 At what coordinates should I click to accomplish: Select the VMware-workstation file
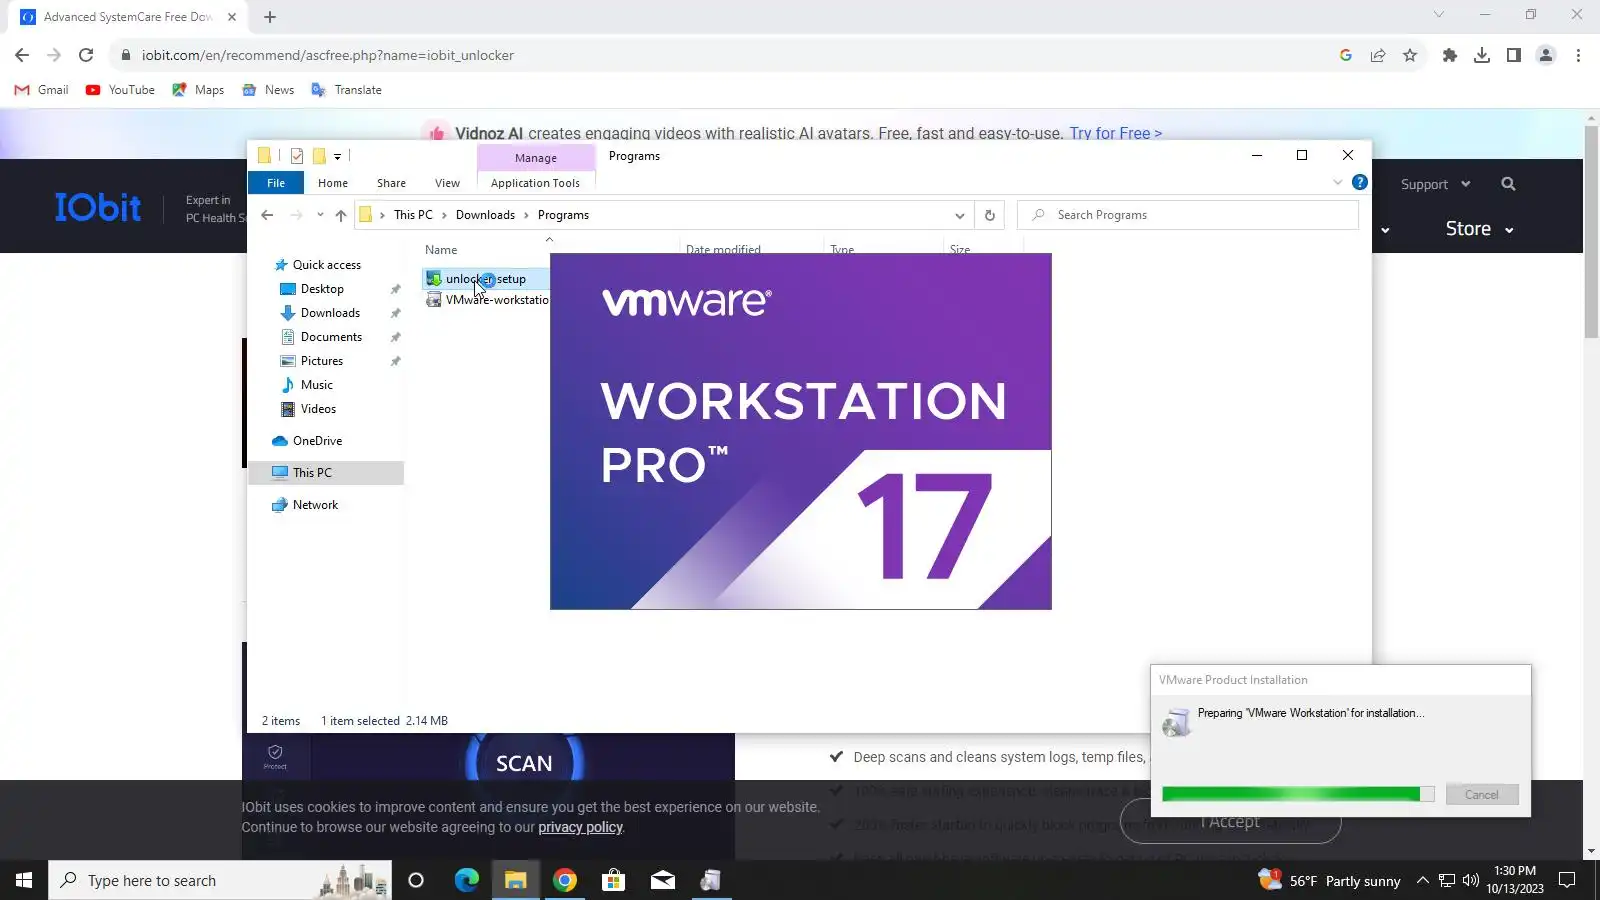[x=487, y=300]
